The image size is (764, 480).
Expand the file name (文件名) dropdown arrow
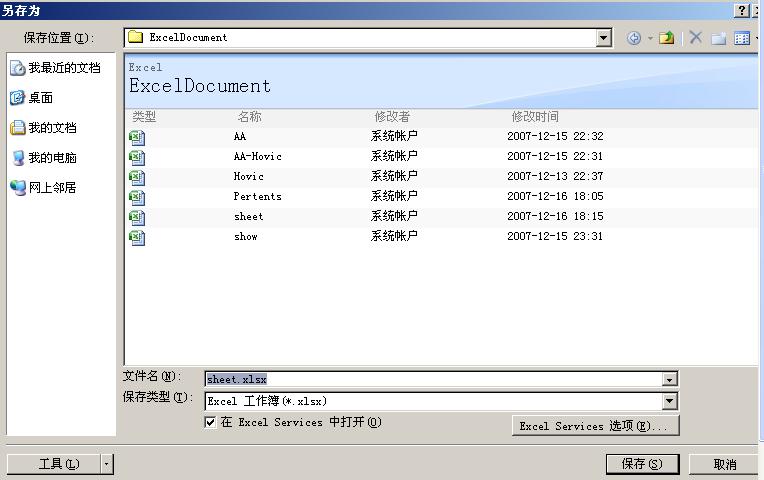pos(670,379)
